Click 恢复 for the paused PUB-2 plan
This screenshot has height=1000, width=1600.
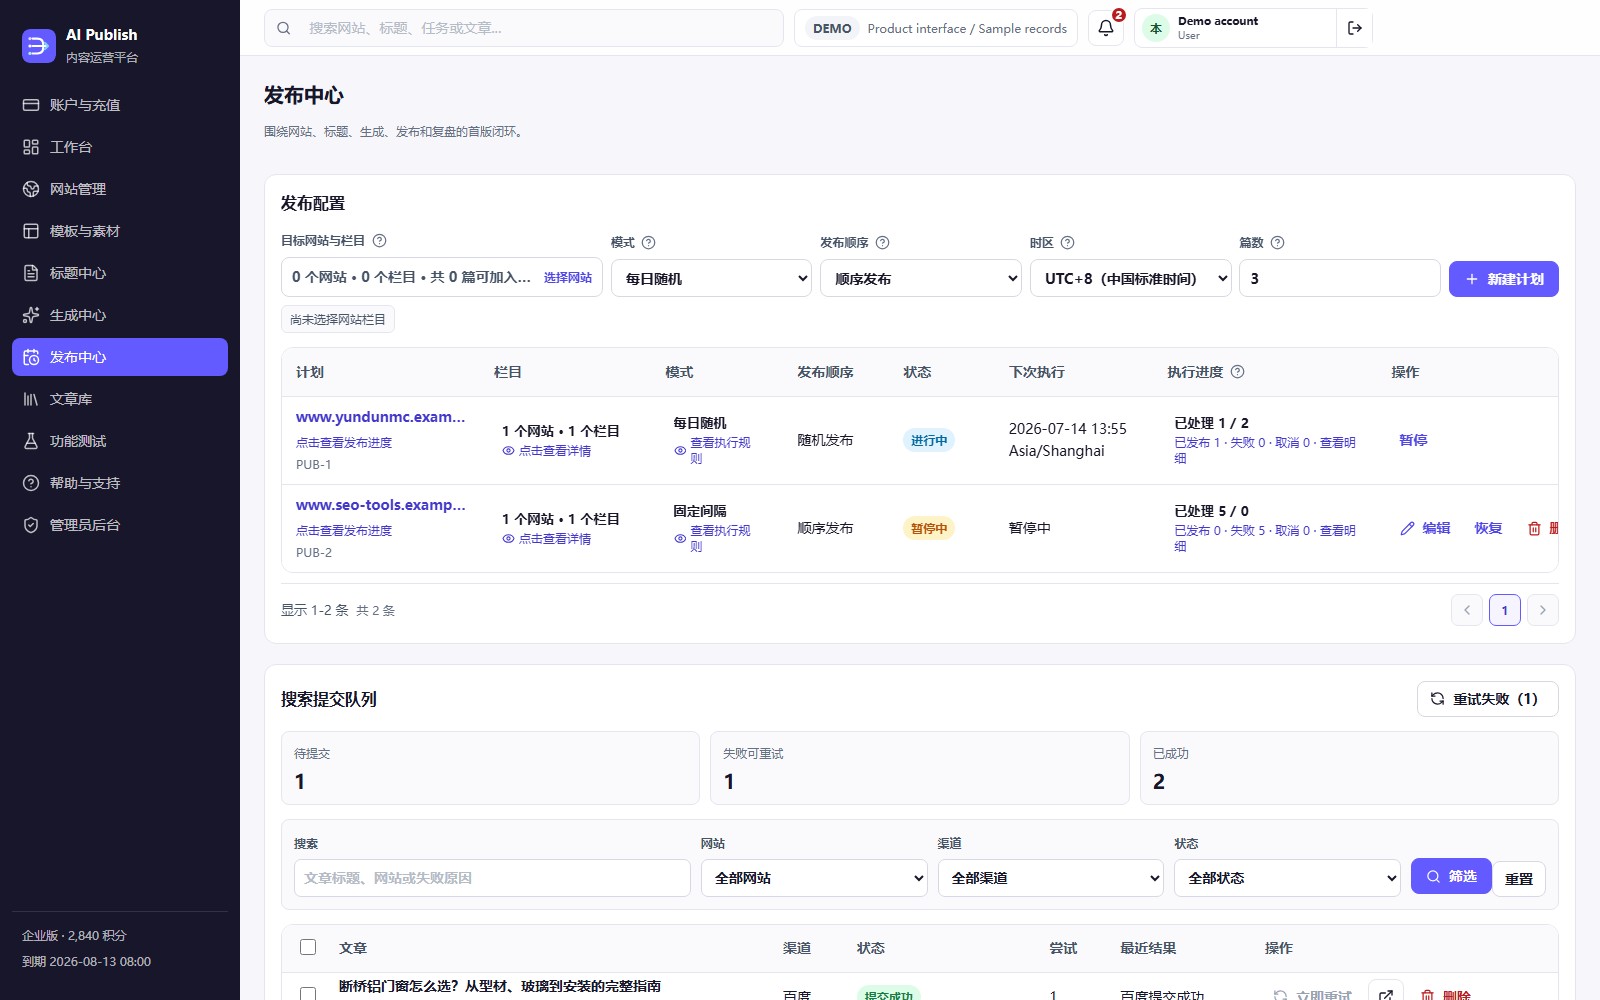(1488, 528)
